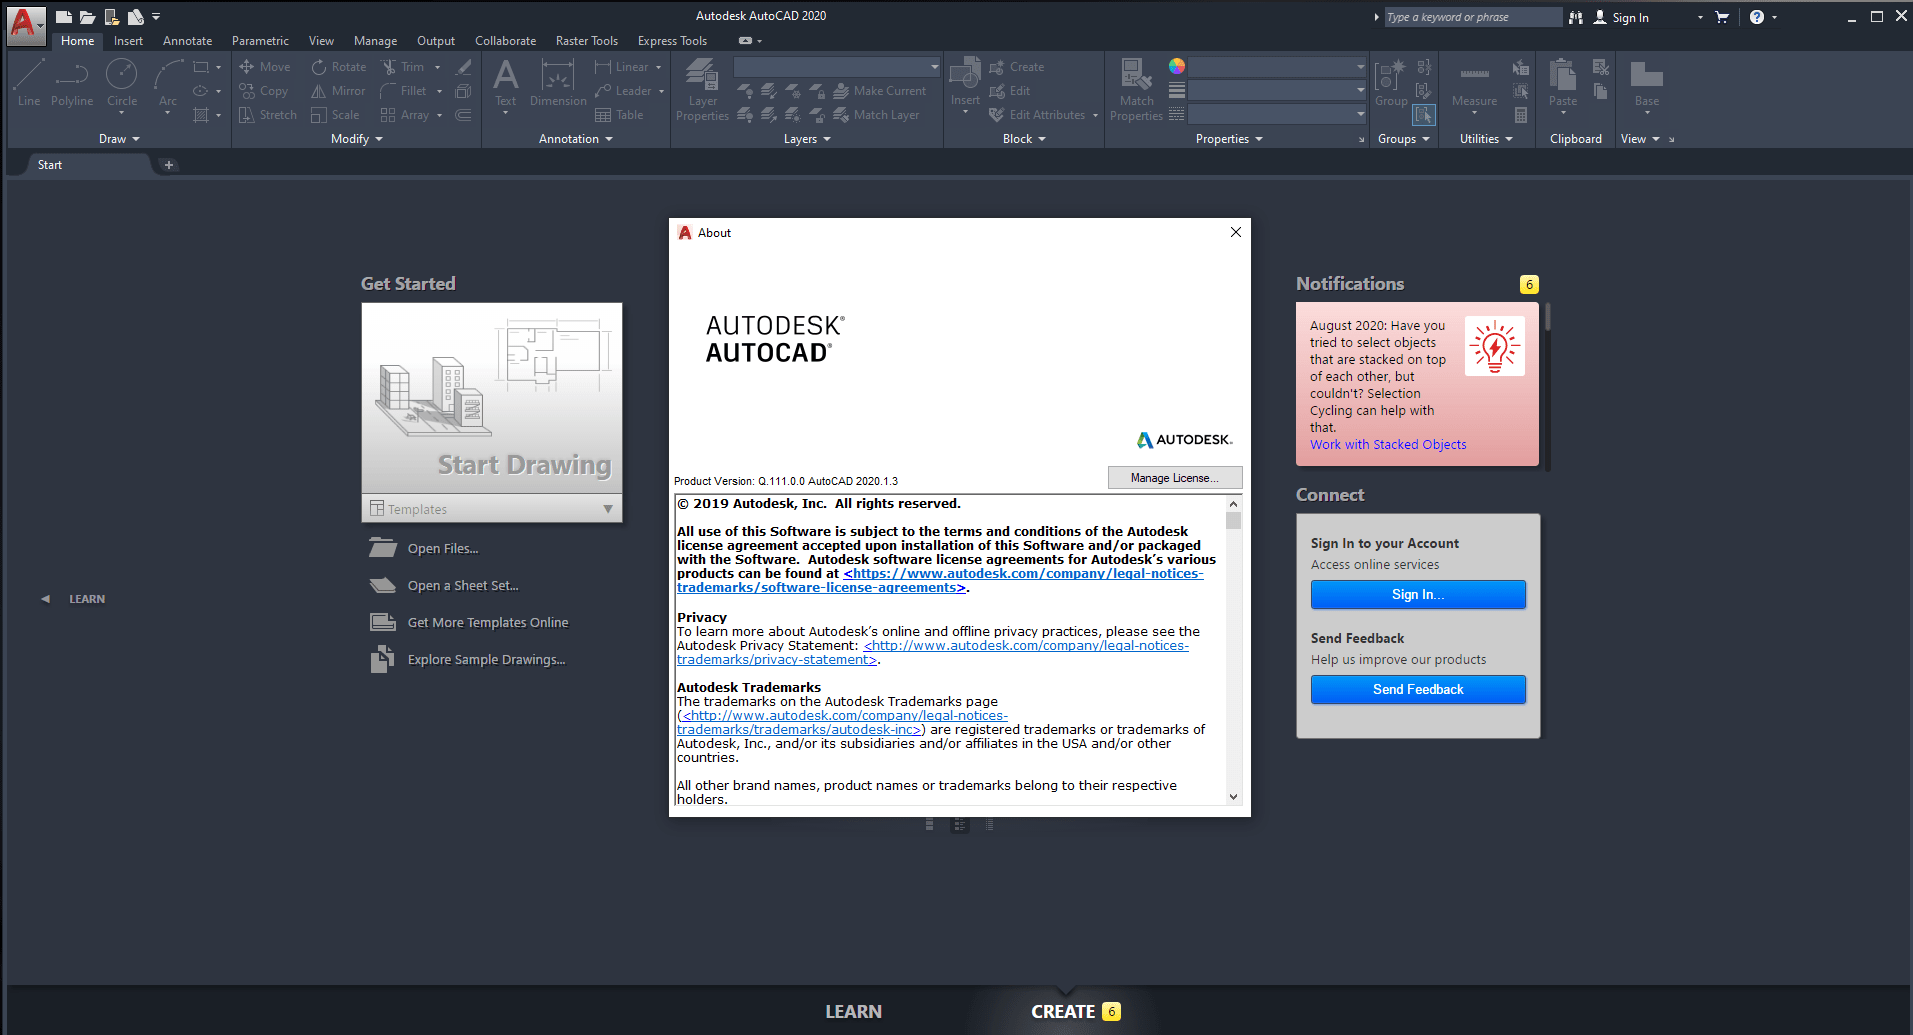Image resolution: width=1913 pixels, height=1035 pixels.
Task: Open the layer name combo box
Action: 837,67
